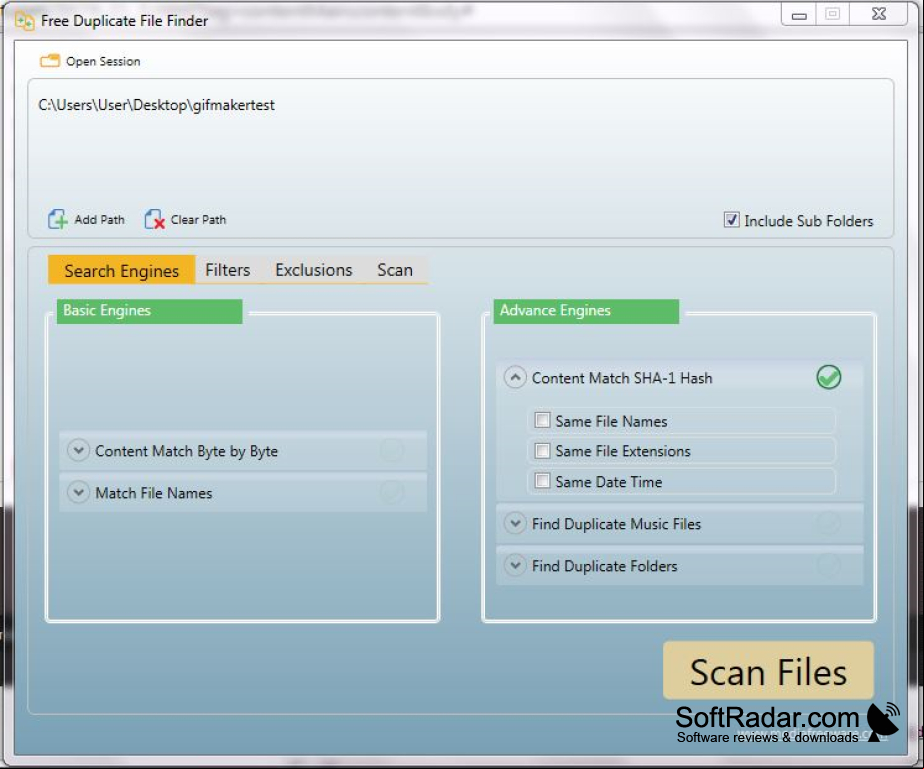924x769 pixels.
Task: Select the Match File Names engine indicator
Action: click(391, 492)
